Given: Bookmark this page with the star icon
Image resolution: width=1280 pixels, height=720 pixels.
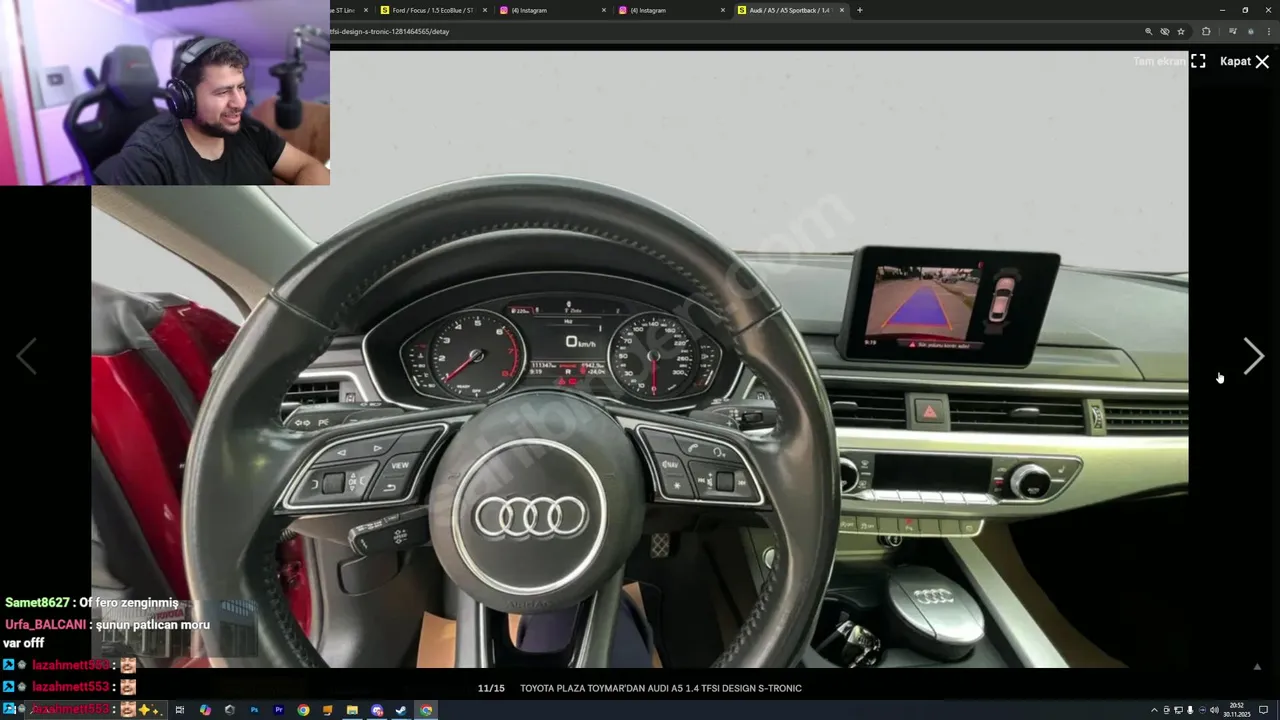Looking at the screenshot, I should click(1181, 31).
